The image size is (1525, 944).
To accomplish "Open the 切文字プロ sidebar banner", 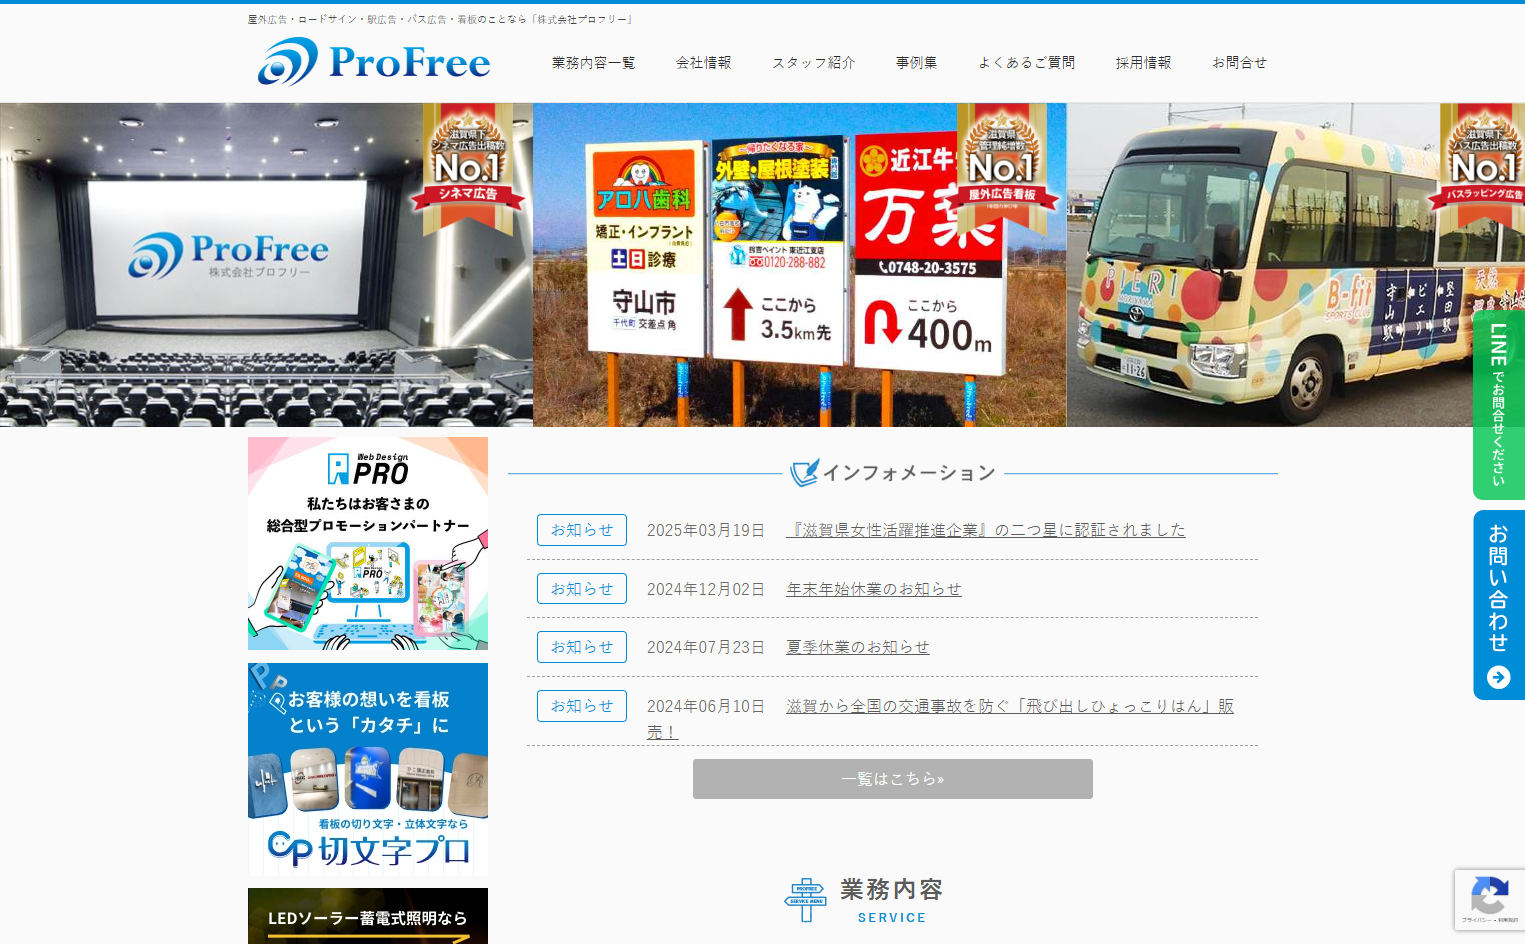I will coord(368,769).
